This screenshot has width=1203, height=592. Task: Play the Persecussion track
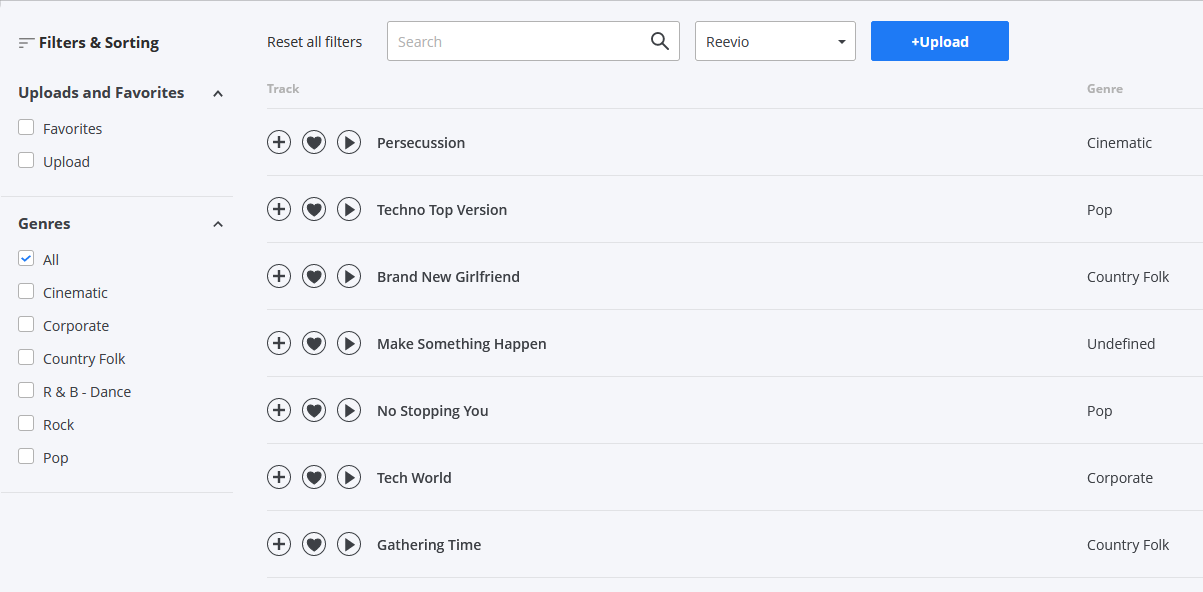coord(348,143)
